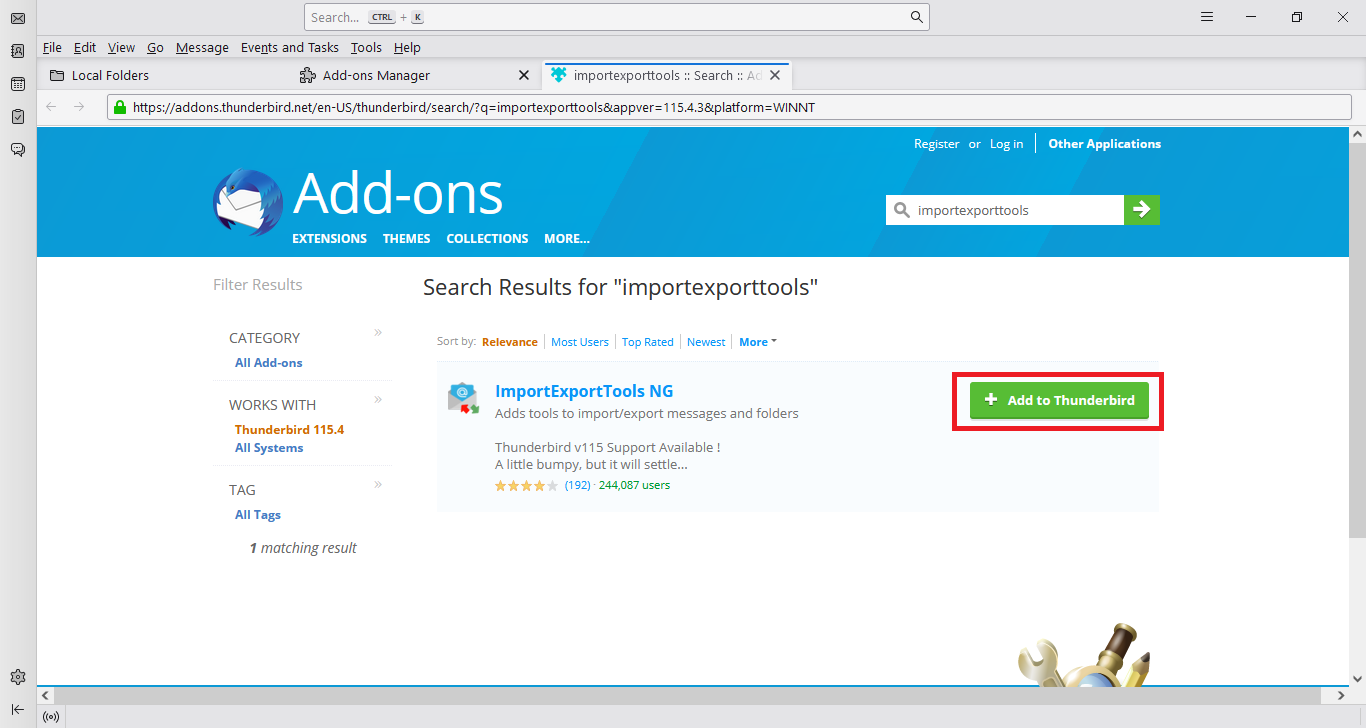Collapse the spaces toolbar arrow icon

[17, 709]
